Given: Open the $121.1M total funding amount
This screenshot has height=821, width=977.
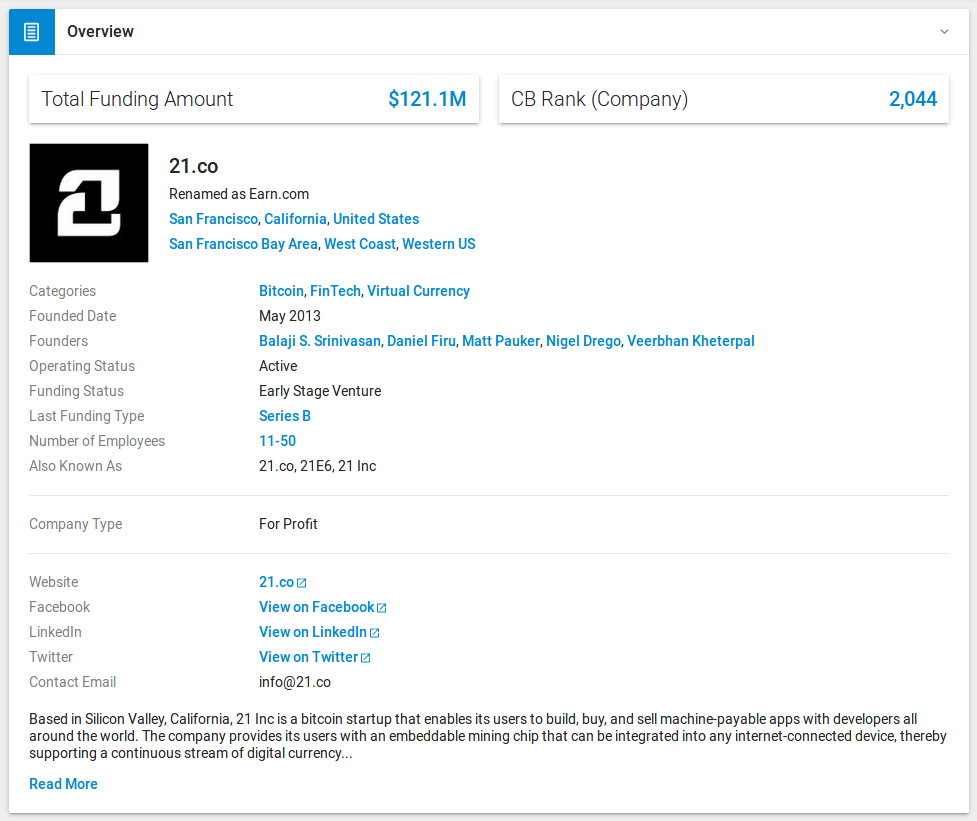Looking at the screenshot, I should click(x=427, y=99).
